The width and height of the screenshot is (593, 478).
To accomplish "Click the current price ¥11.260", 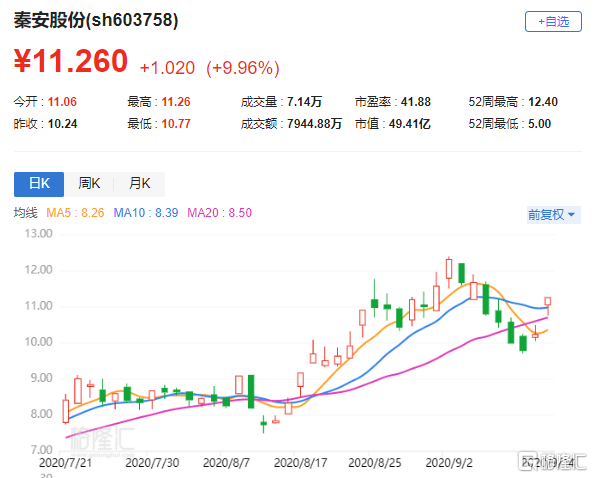I will click(x=71, y=61).
